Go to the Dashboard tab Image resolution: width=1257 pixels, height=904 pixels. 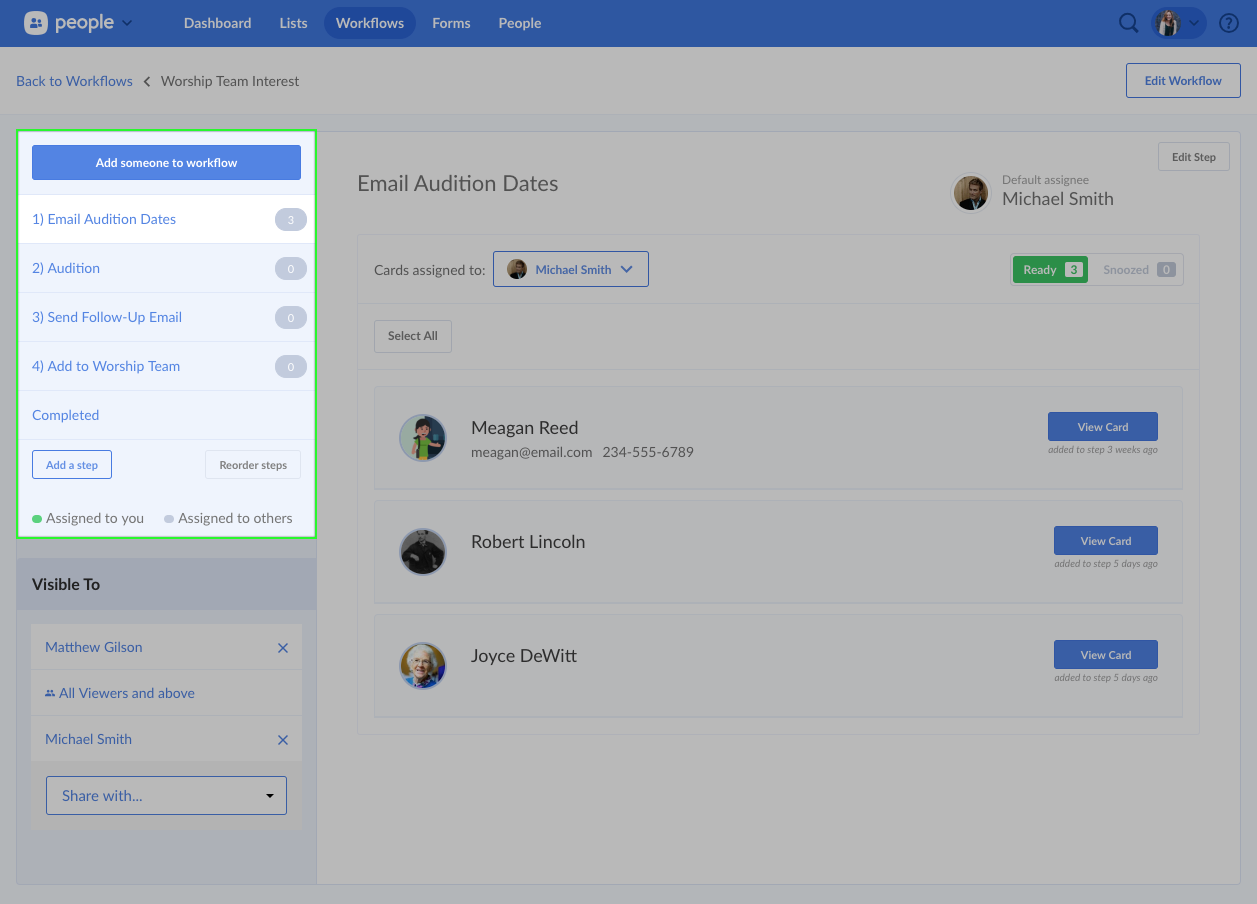pyautogui.click(x=217, y=23)
